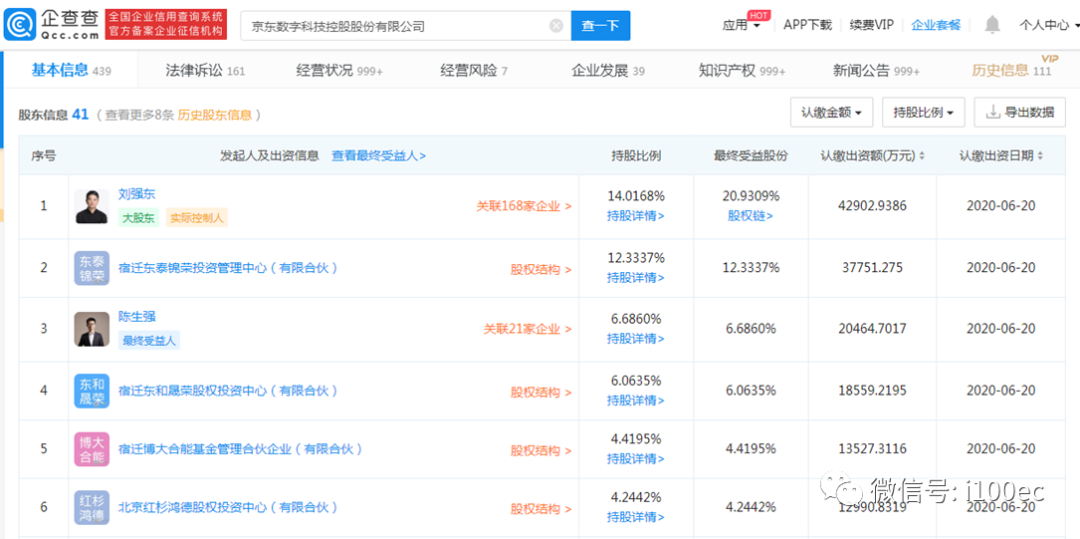Open 持股详情 under 6.6860%

click(x=636, y=339)
